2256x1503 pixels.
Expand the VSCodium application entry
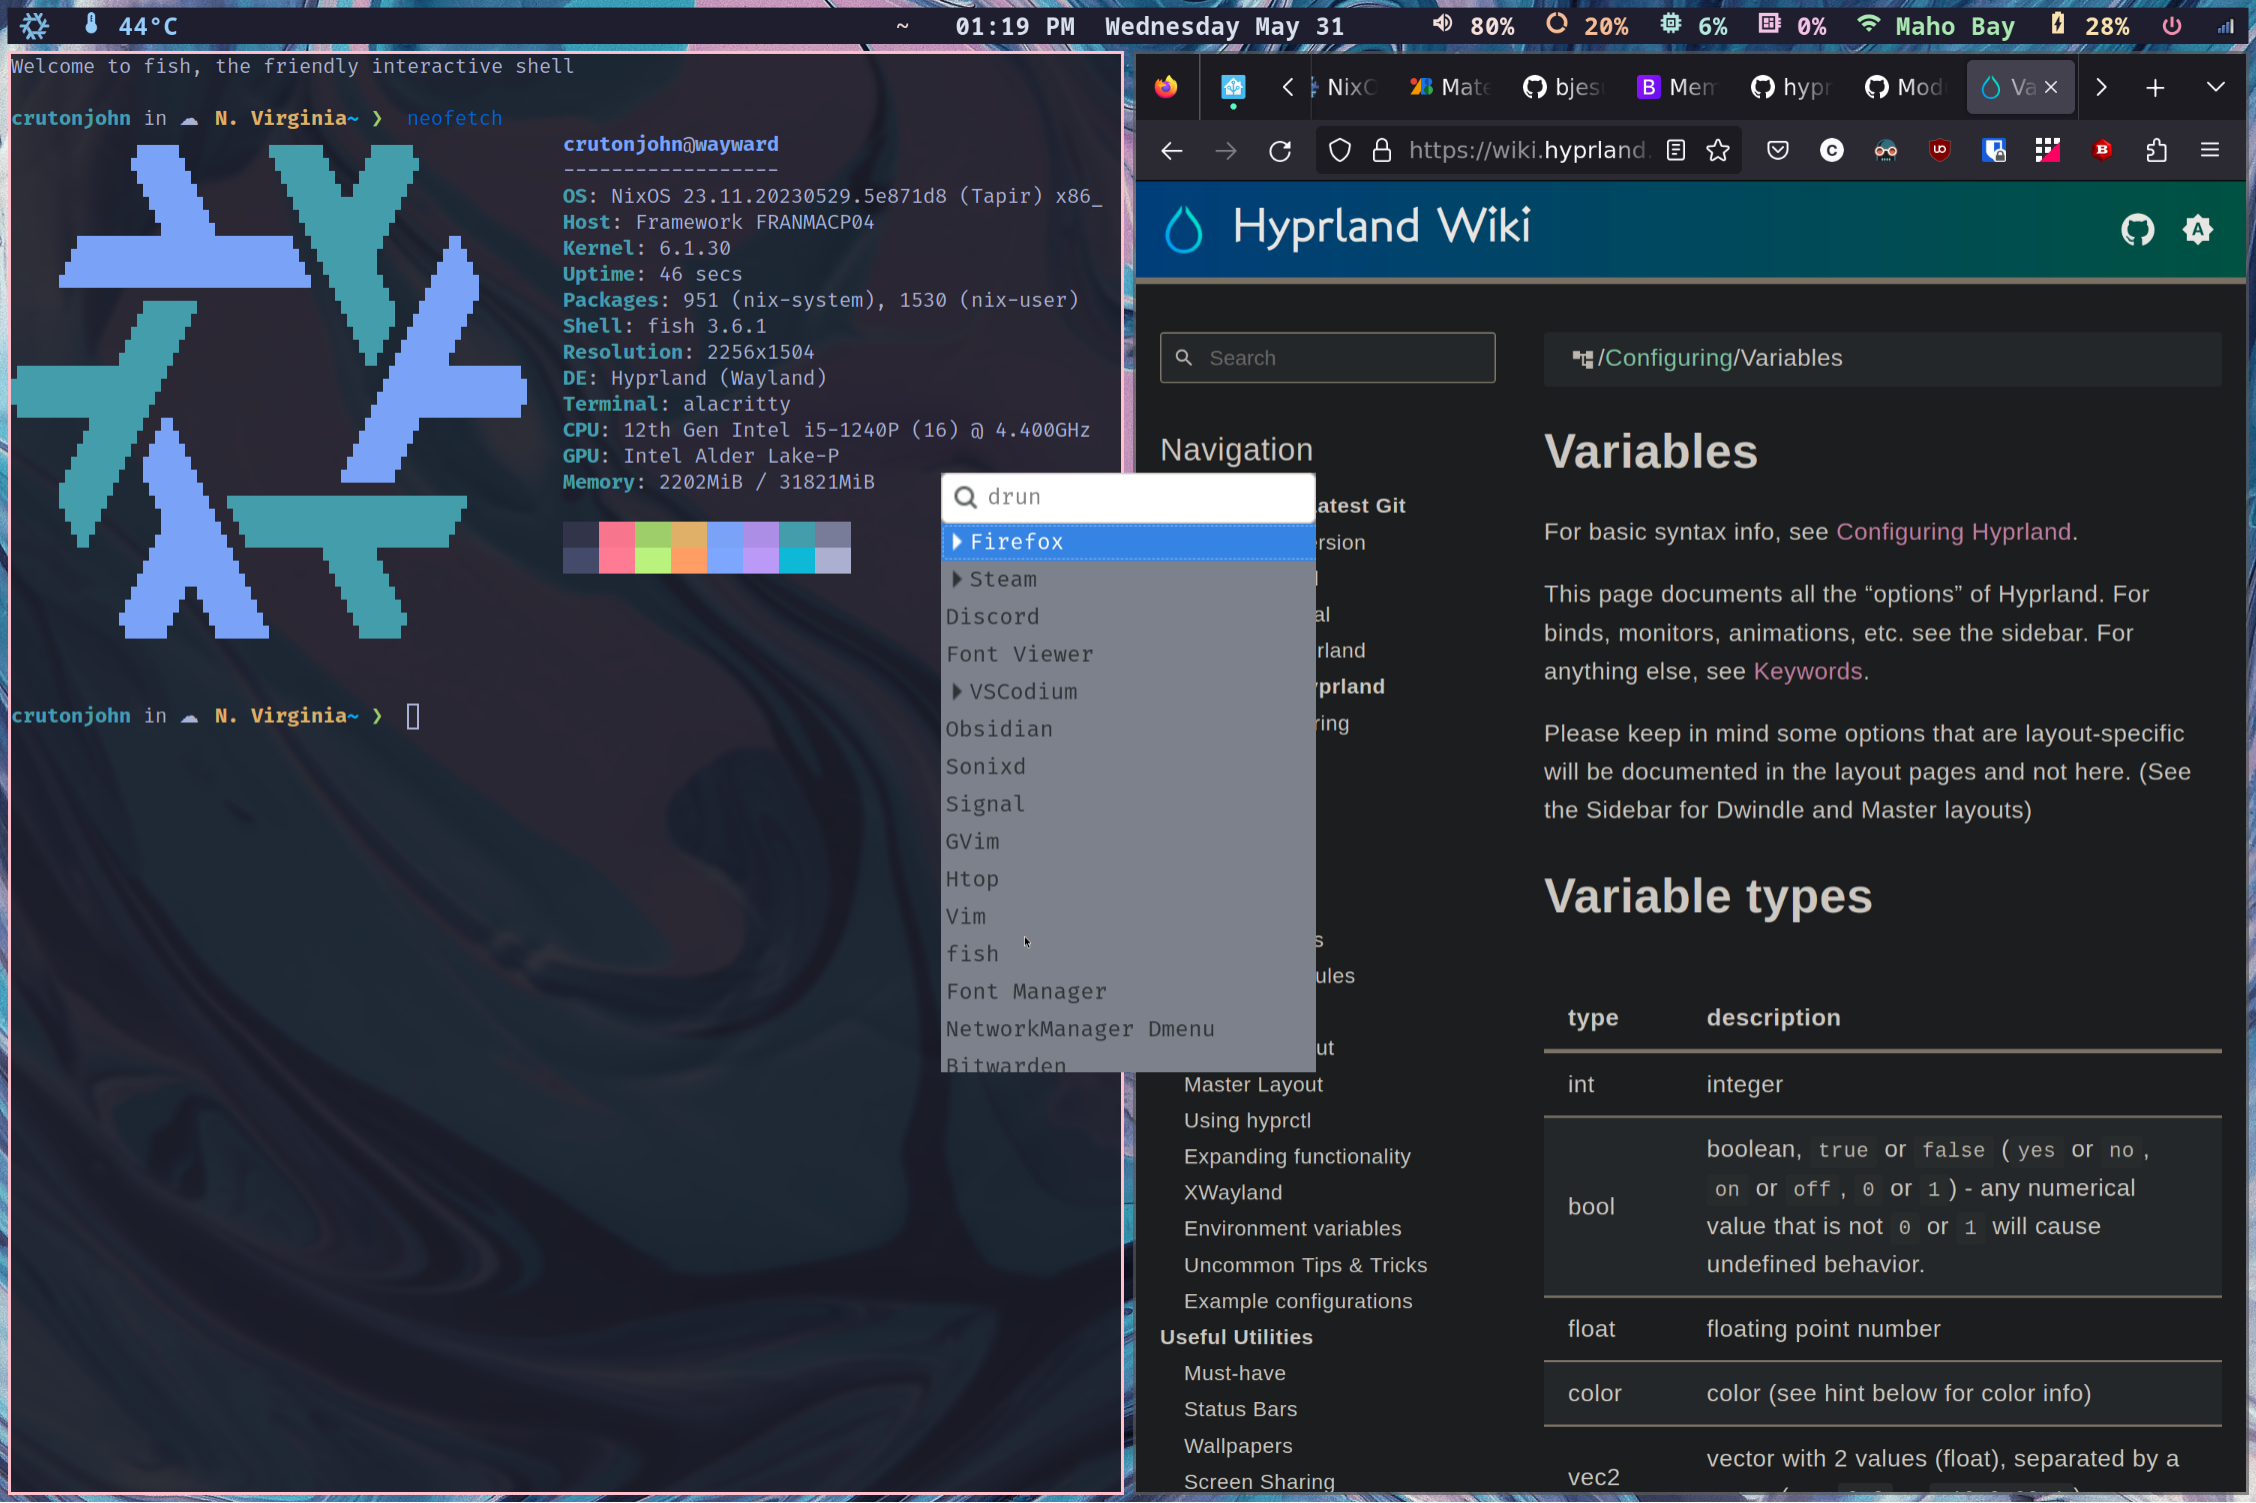[x=958, y=689]
